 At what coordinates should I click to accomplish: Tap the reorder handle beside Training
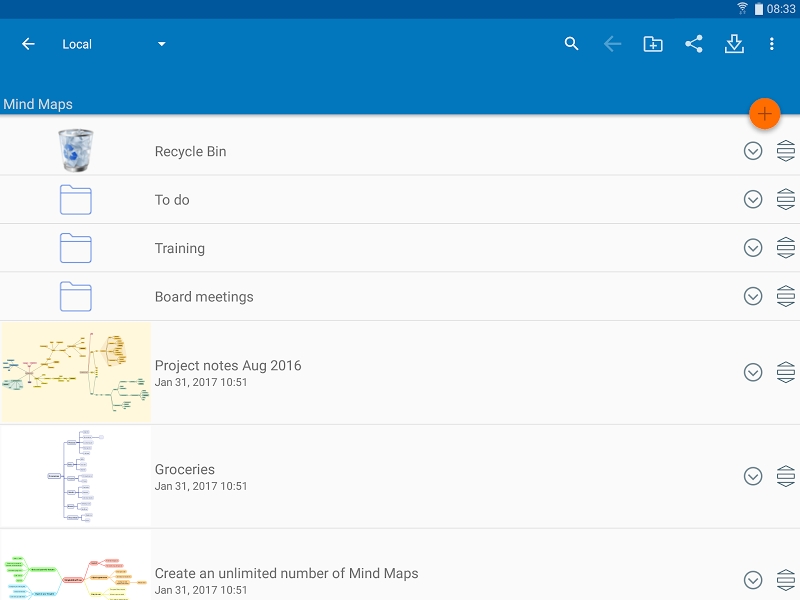785,247
